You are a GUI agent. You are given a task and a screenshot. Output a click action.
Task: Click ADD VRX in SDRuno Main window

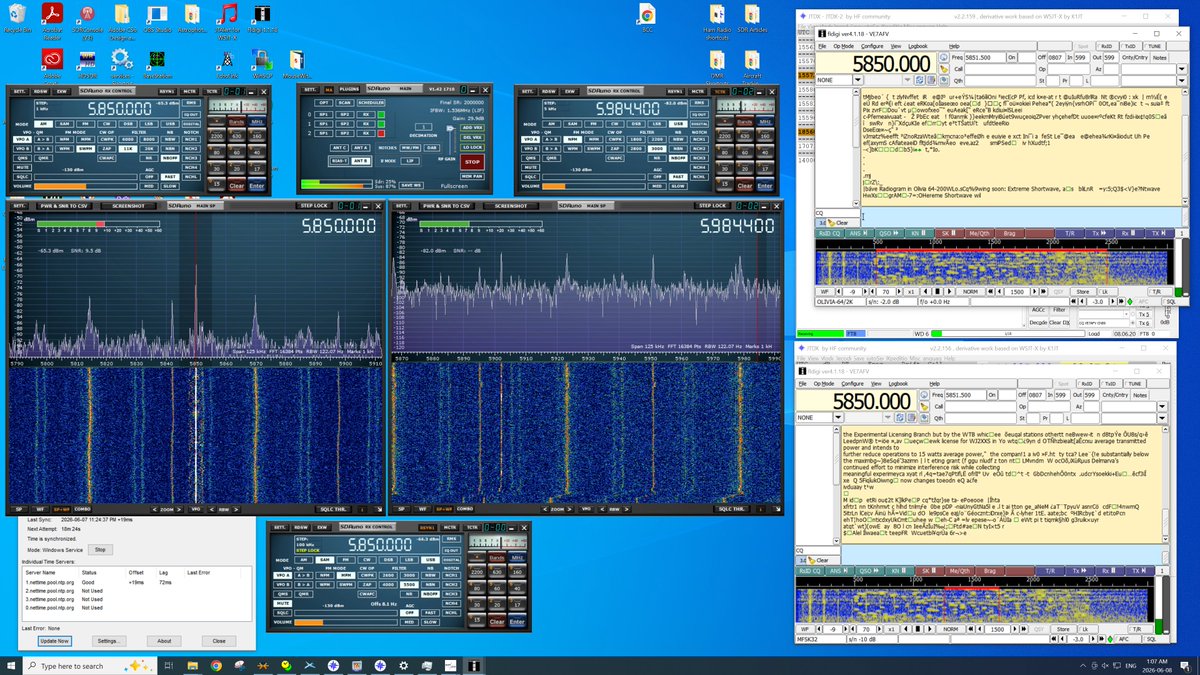(473, 129)
